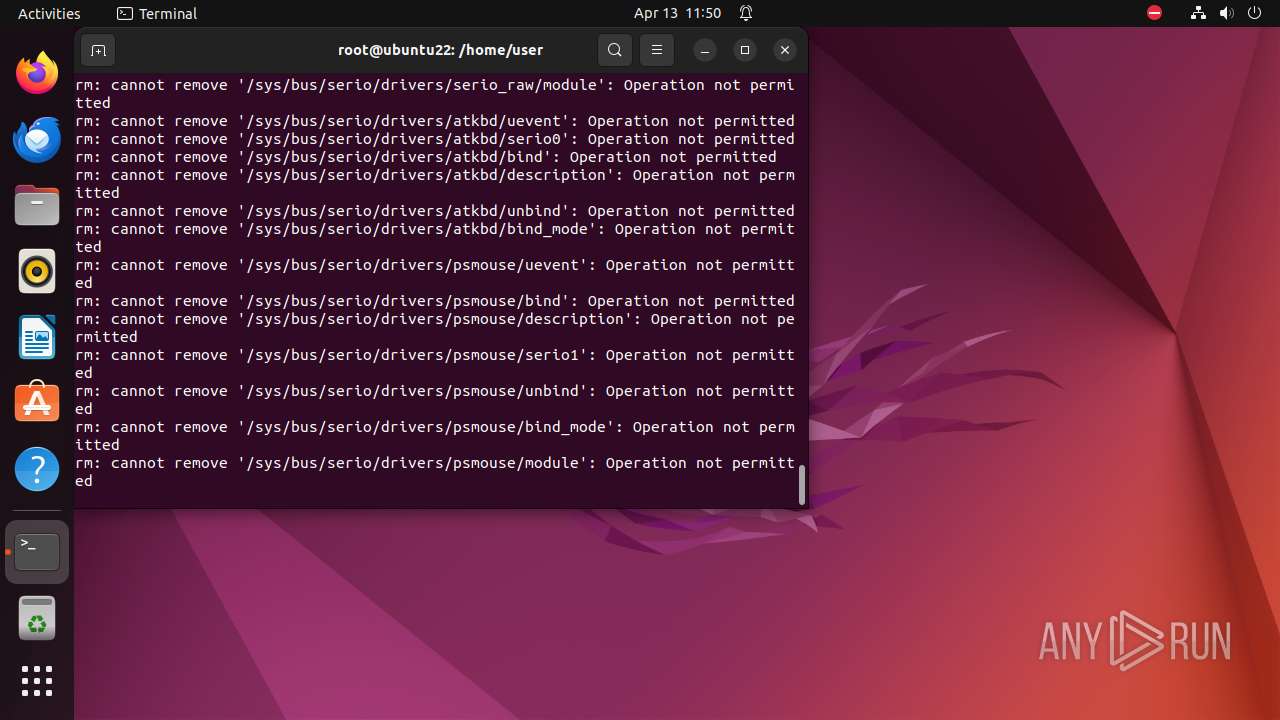
Task: Launch Firefox from the dock
Action: point(37,73)
